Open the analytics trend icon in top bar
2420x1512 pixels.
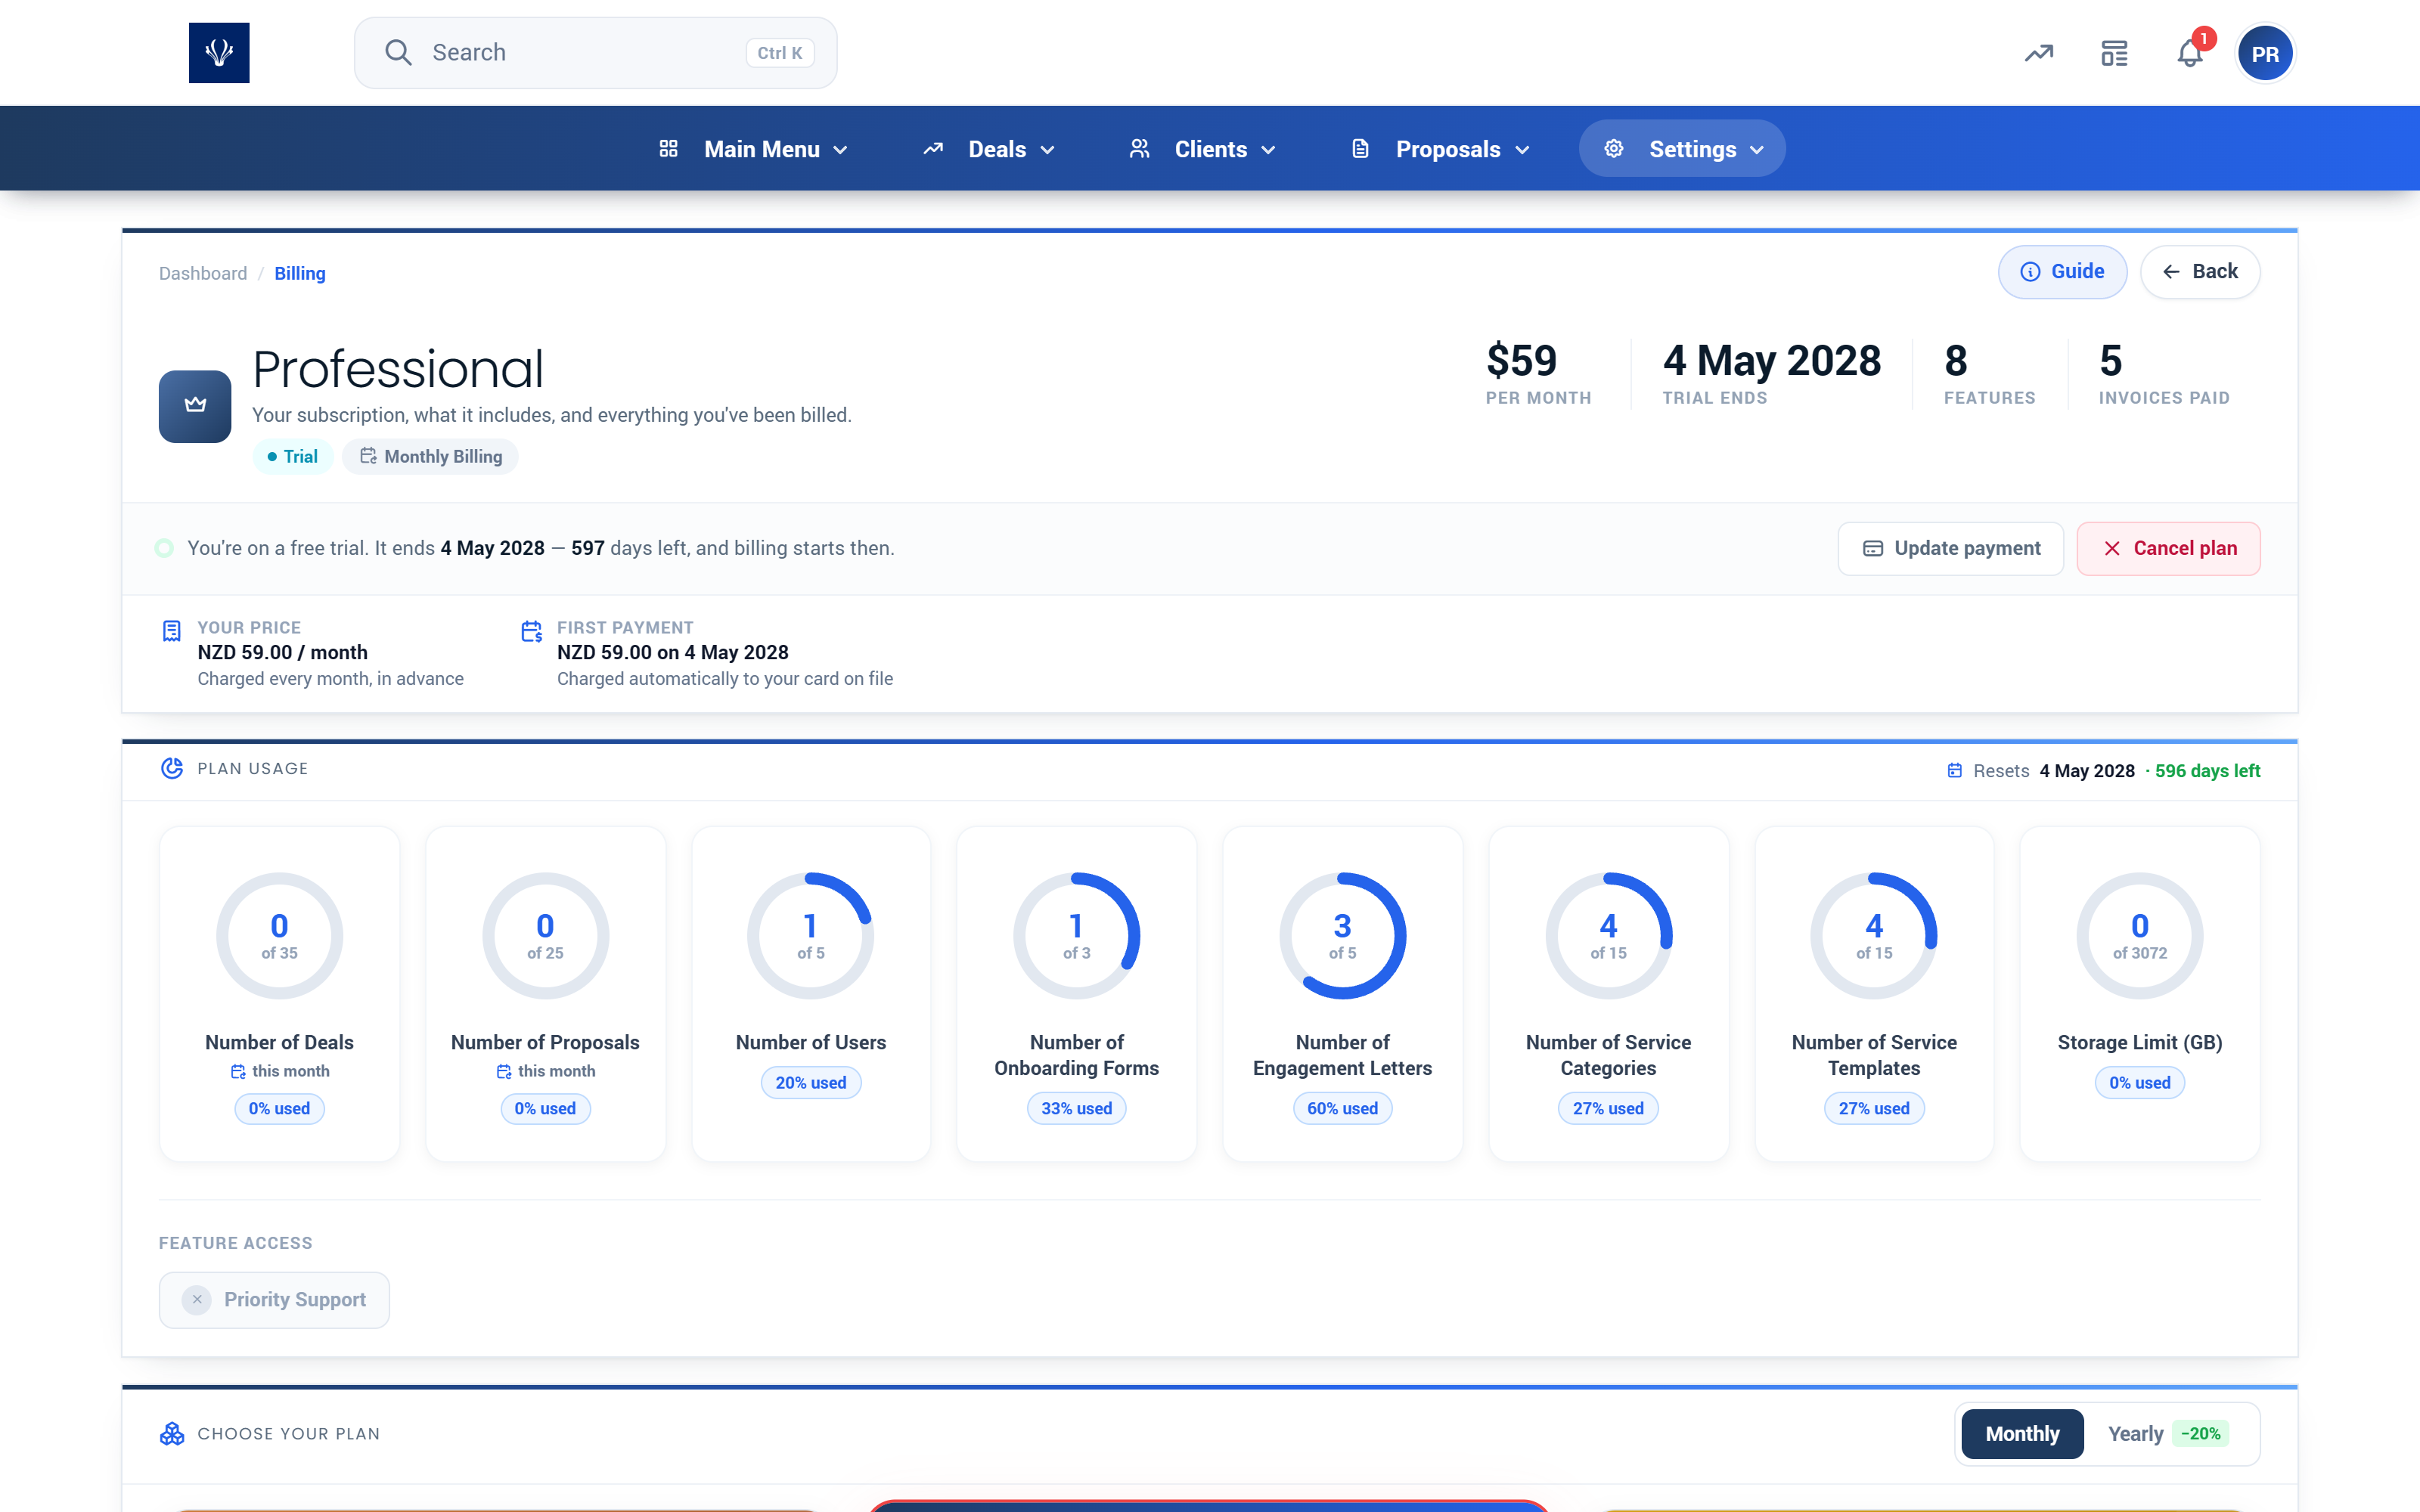click(x=2039, y=53)
